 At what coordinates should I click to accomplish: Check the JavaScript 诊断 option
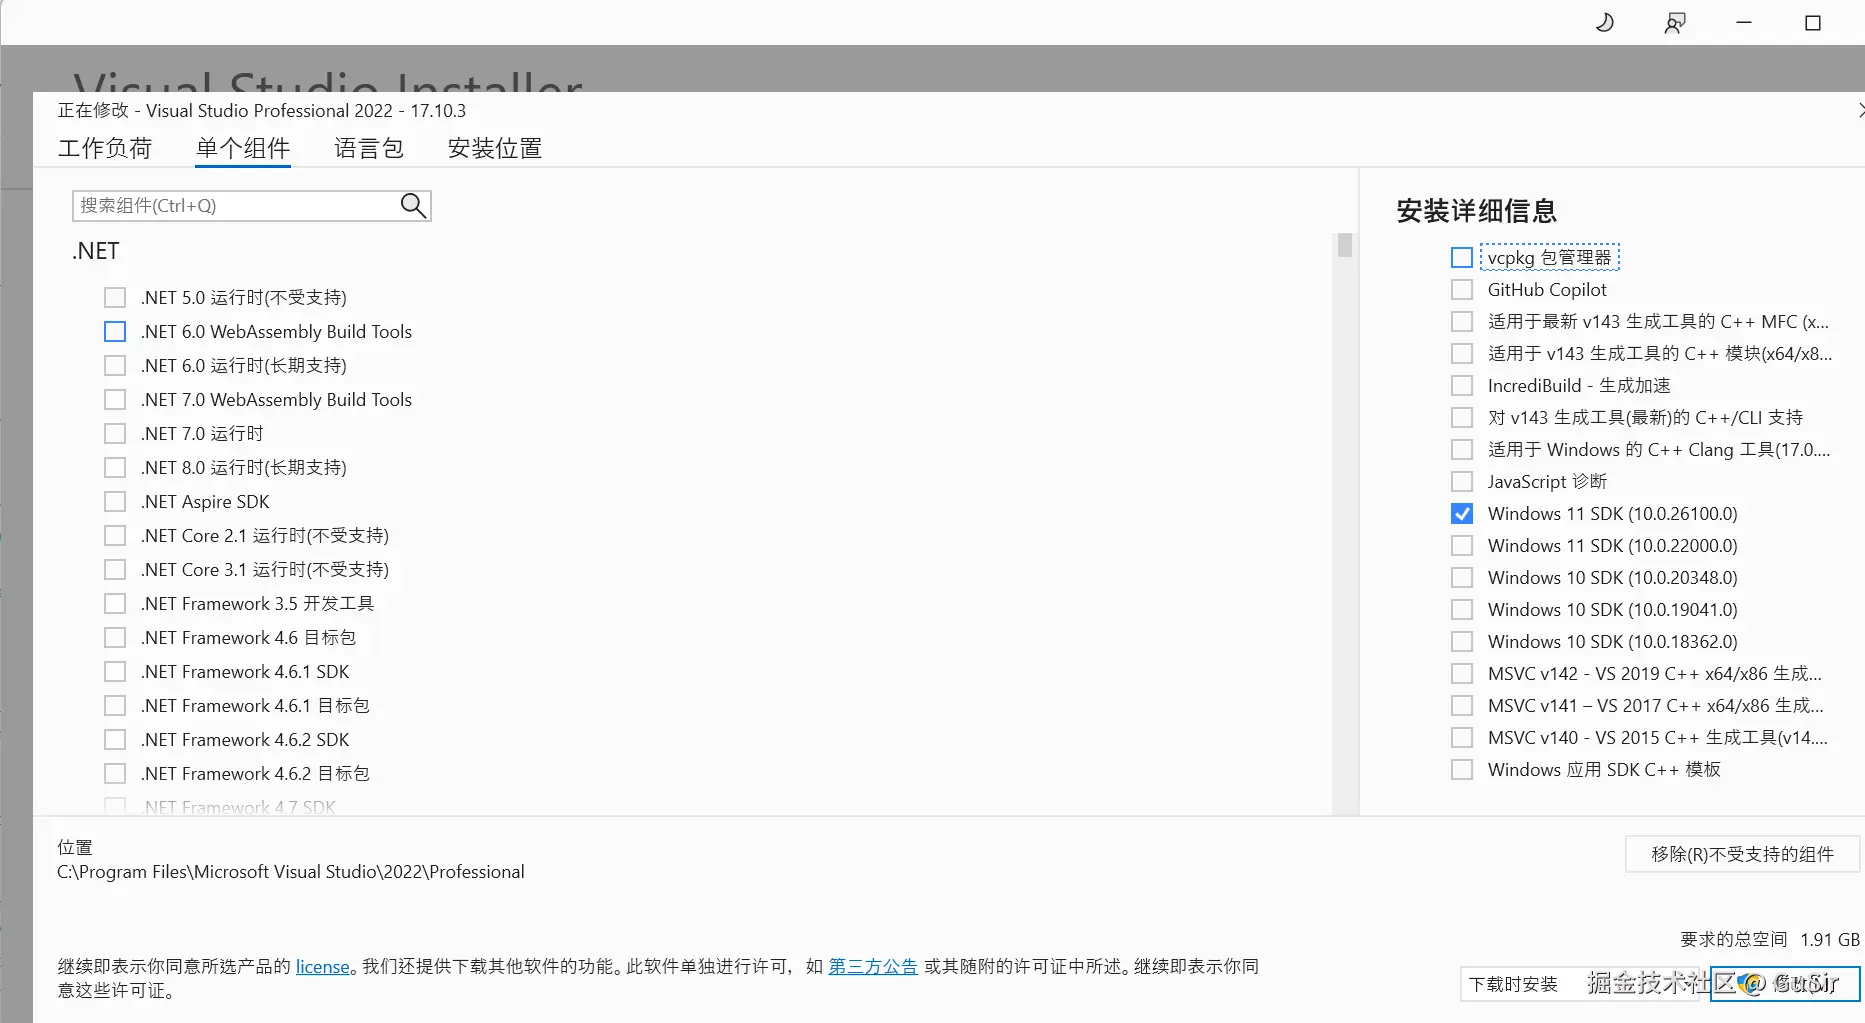(x=1462, y=482)
